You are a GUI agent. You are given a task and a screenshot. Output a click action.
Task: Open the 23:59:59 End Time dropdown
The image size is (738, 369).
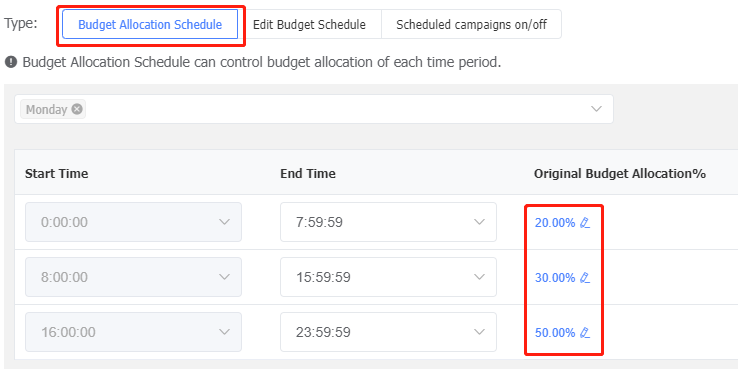tap(388, 332)
